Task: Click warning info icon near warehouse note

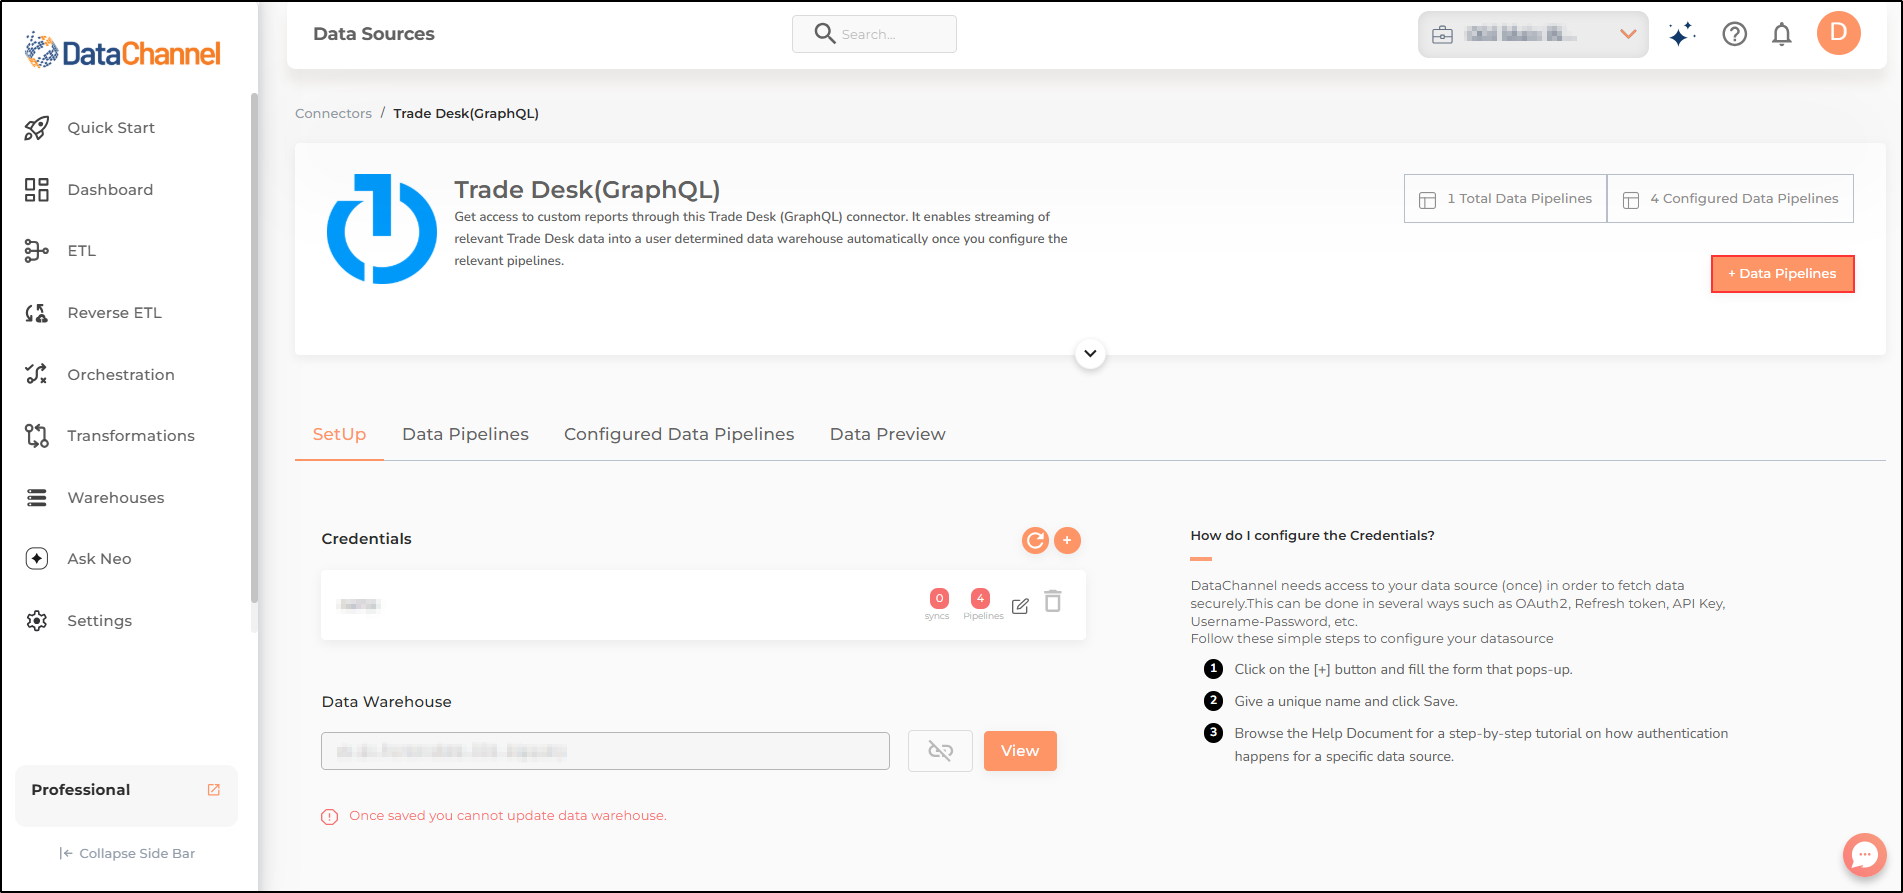Action: click(x=329, y=817)
